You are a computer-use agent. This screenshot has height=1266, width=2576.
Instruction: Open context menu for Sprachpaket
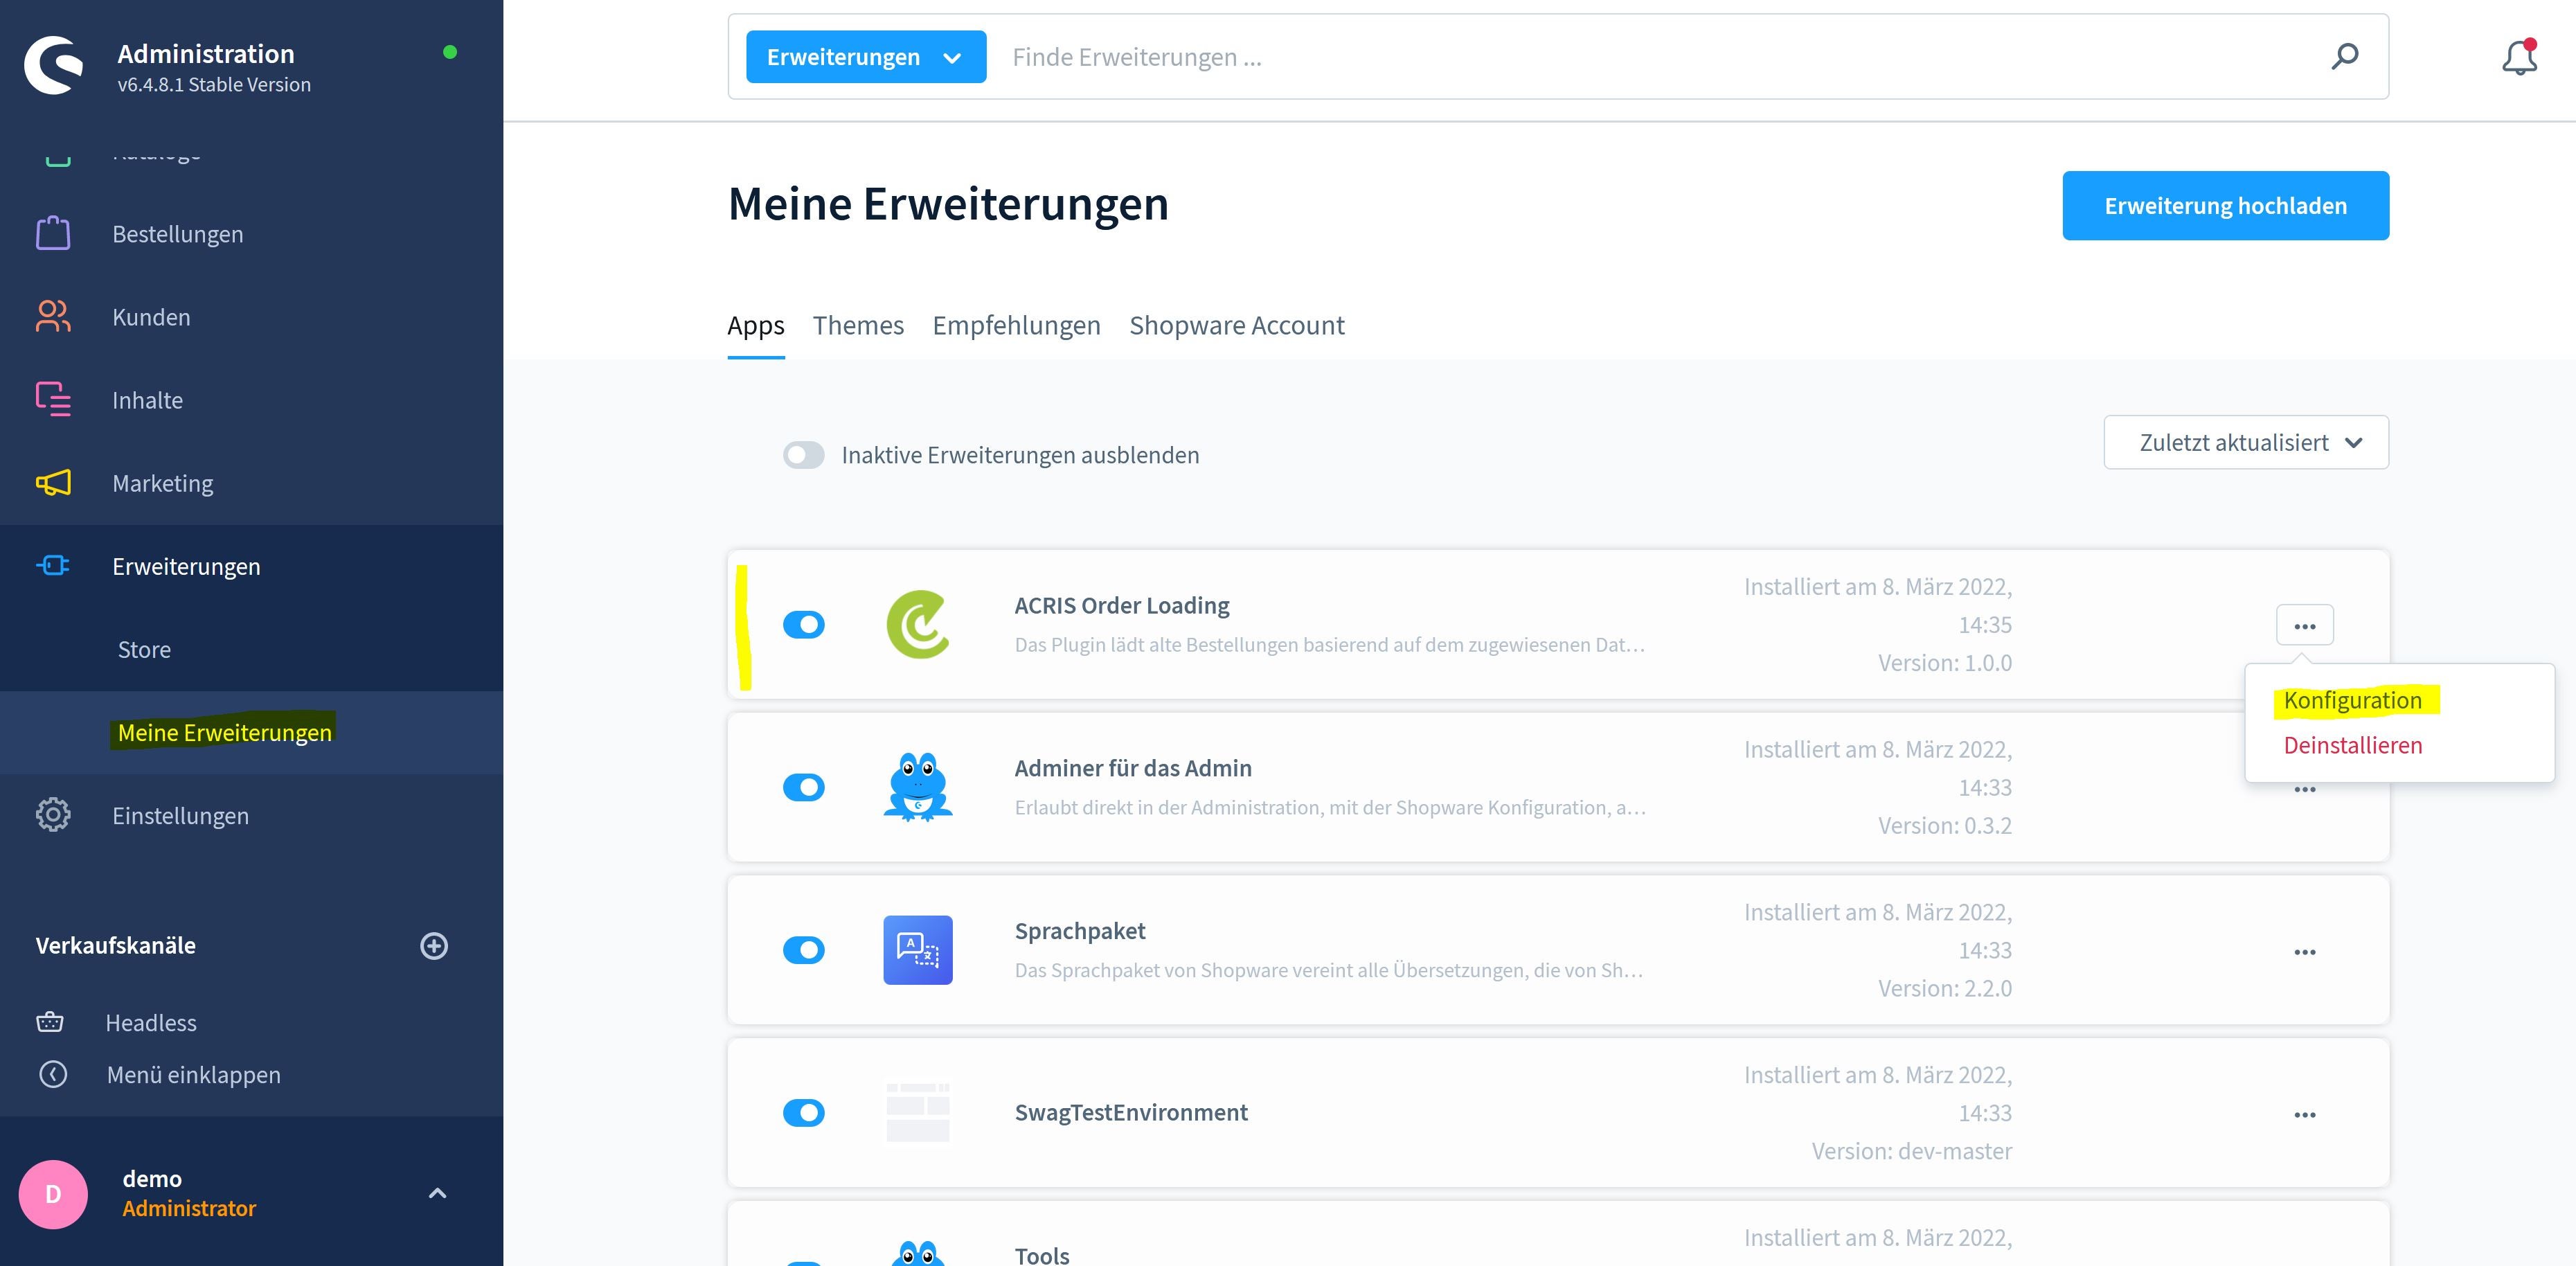[2305, 951]
